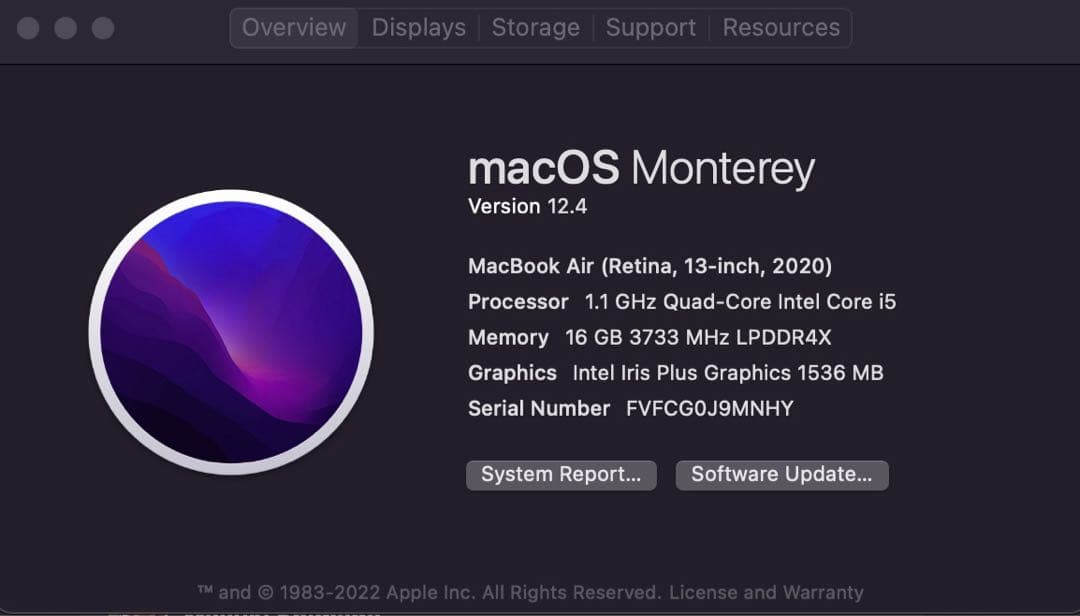1080x616 pixels.
Task: Click the Processor specification line
Action: pos(682,301)
